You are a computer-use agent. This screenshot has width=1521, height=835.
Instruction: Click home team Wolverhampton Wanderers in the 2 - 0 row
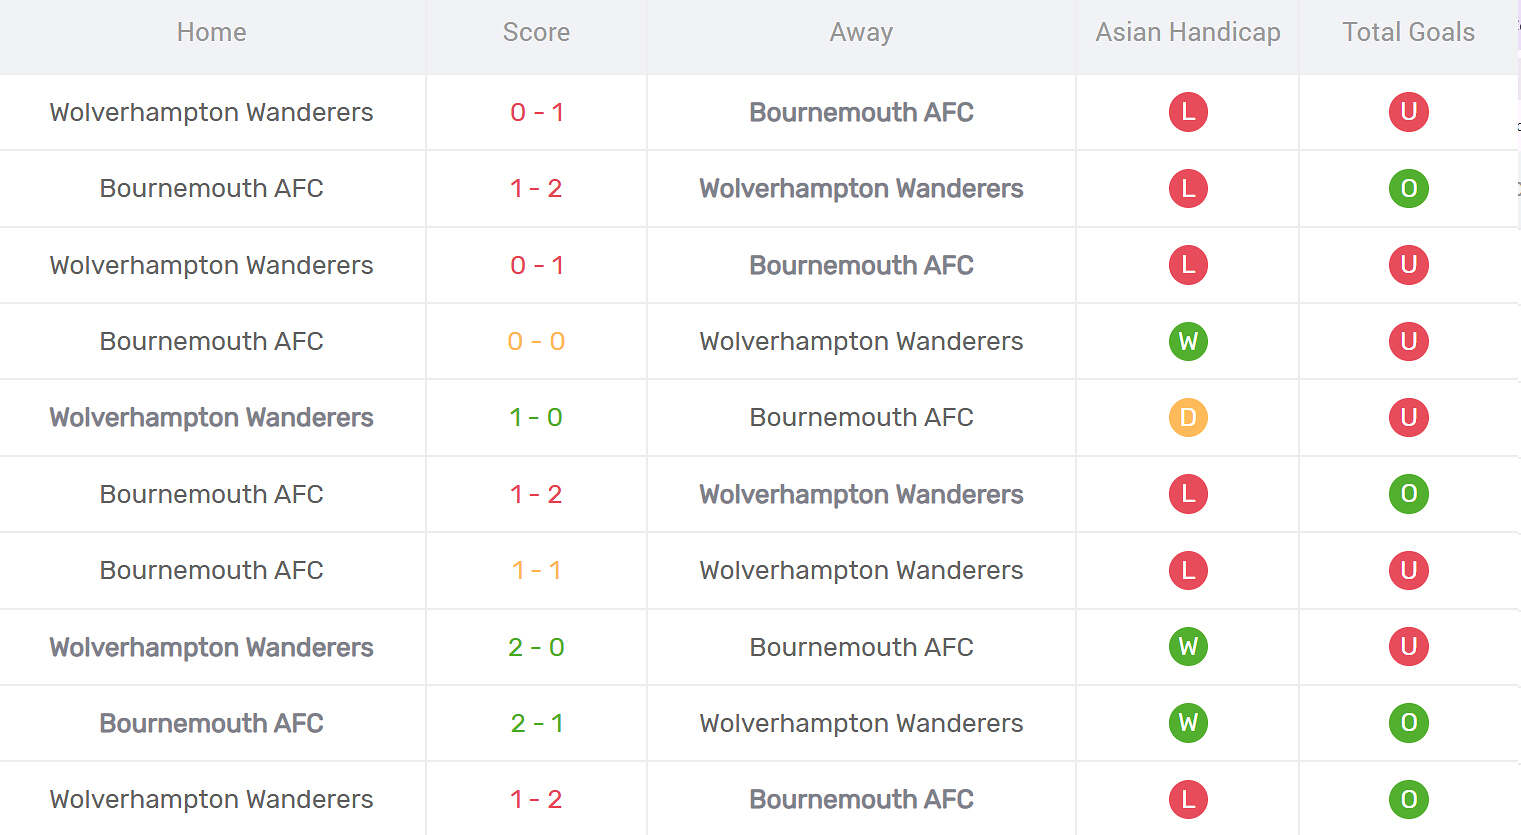pos(211,648)
